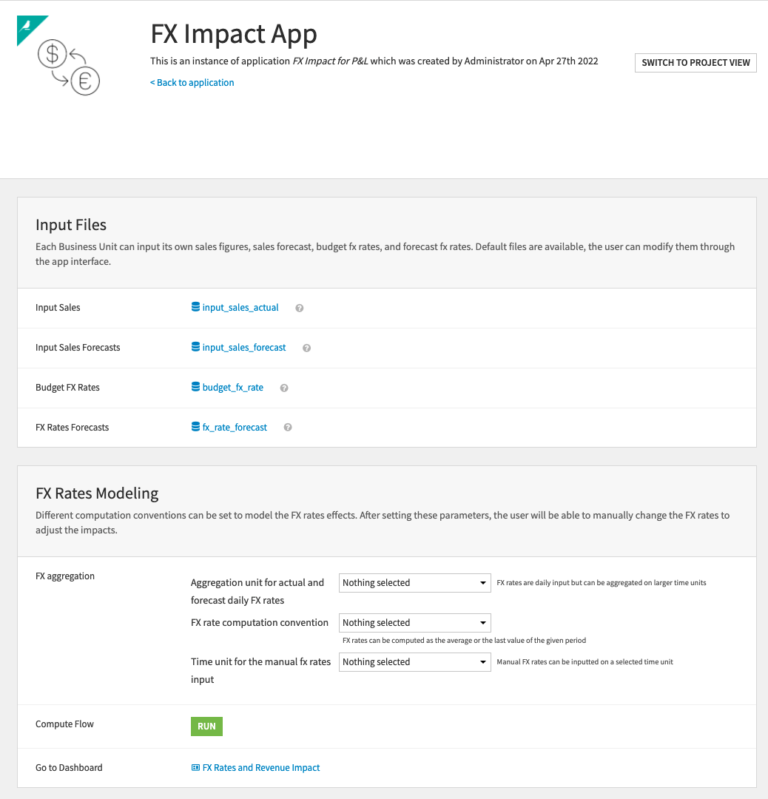The height and width of the screenshot is (799, 768).
Task: Open FX Rates and Revenue Impact dashboard
Action: 261,767
